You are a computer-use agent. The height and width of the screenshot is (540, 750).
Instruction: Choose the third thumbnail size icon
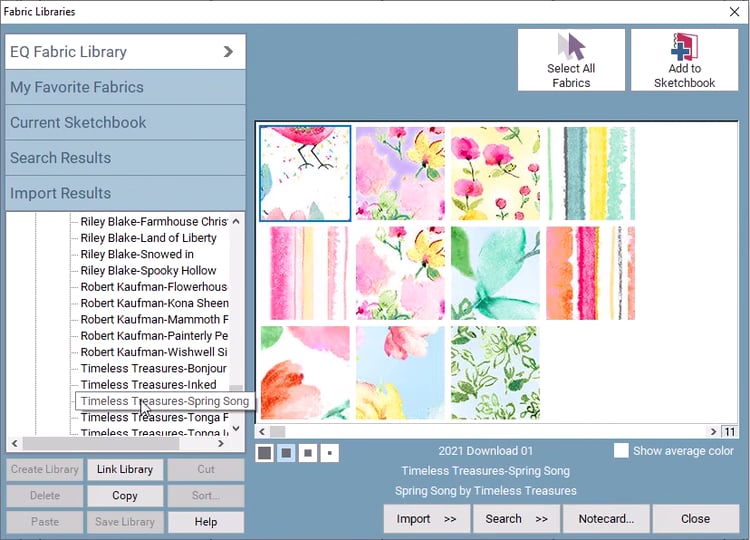(x=308, y=452)
